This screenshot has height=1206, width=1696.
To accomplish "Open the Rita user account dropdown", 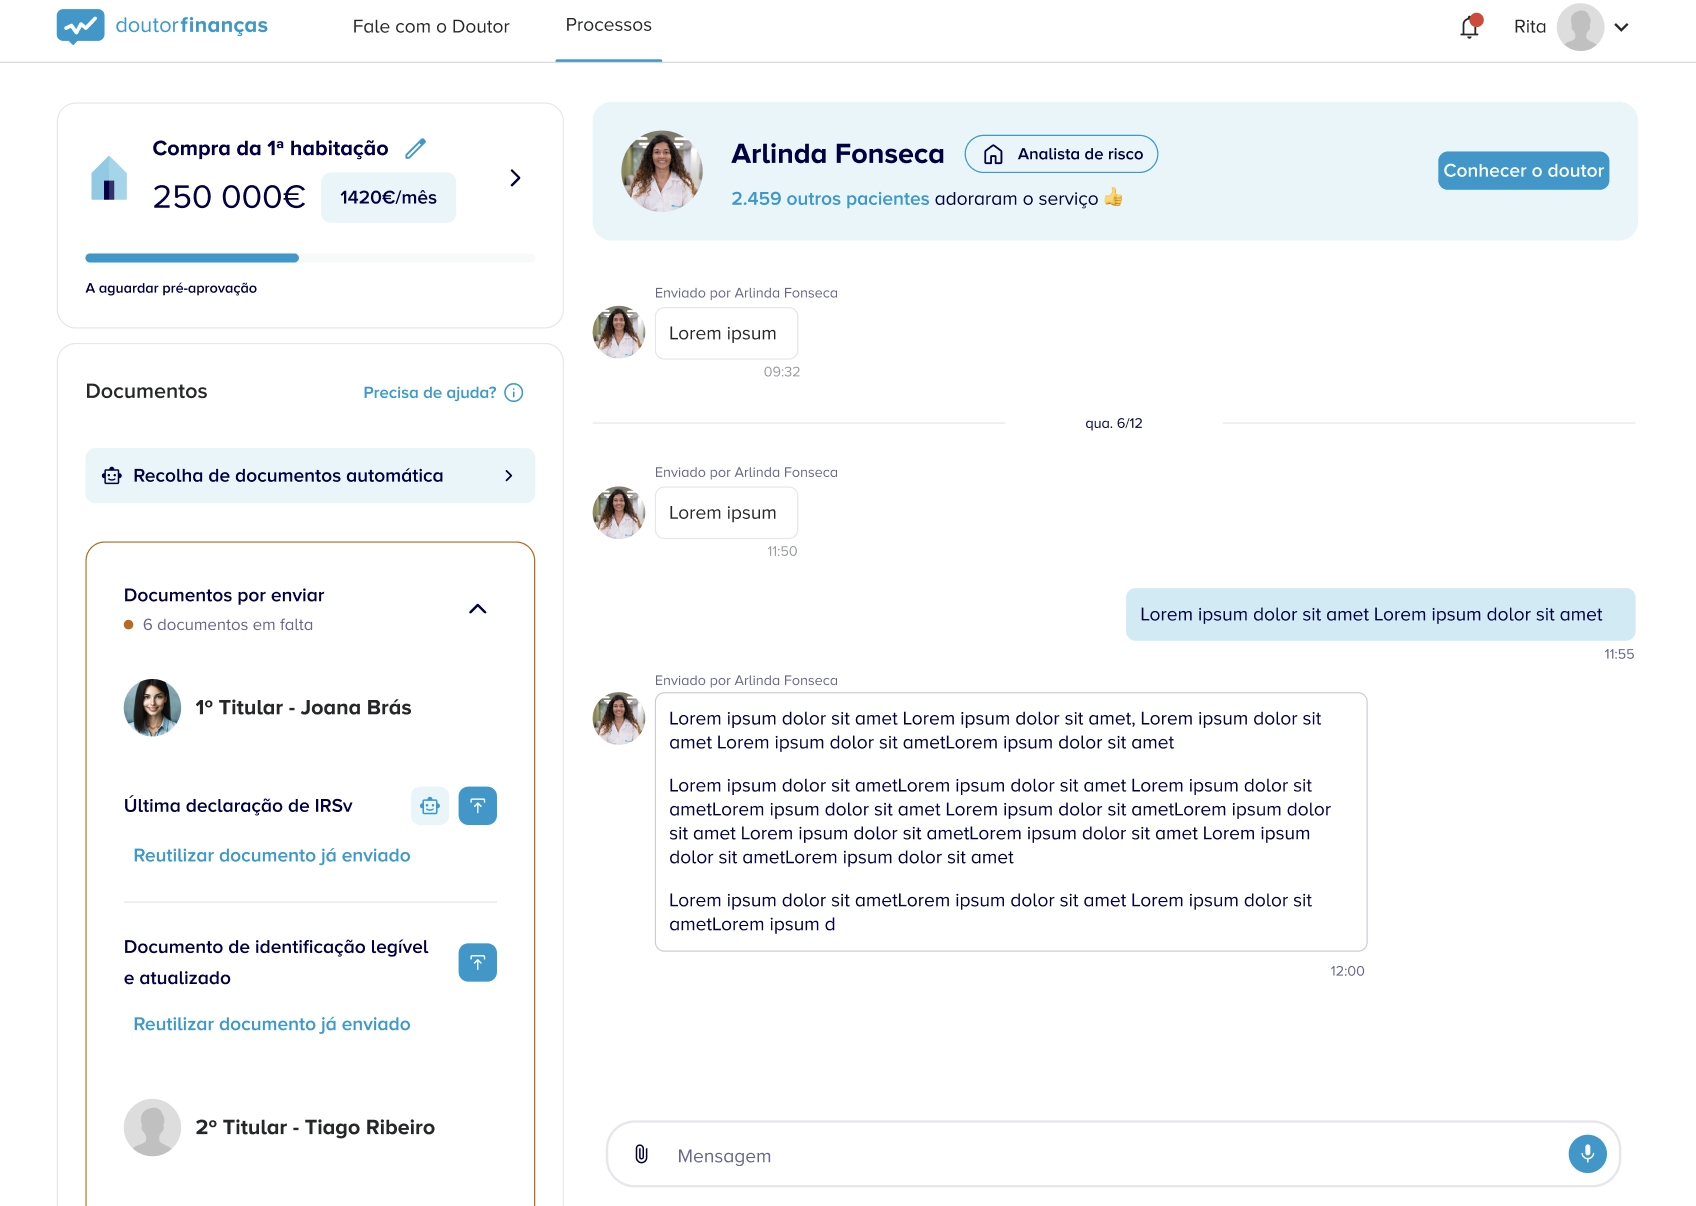I will click(x=1620, y=27).
